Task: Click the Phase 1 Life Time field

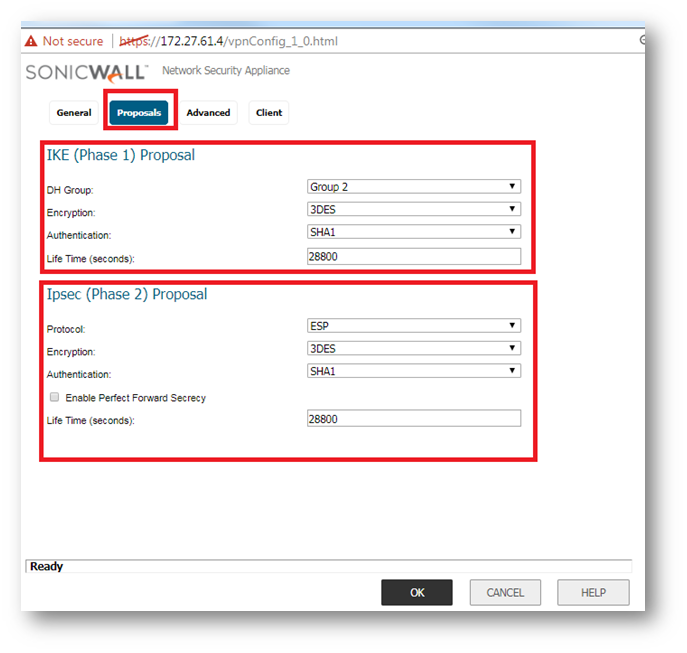Action: 413,257
